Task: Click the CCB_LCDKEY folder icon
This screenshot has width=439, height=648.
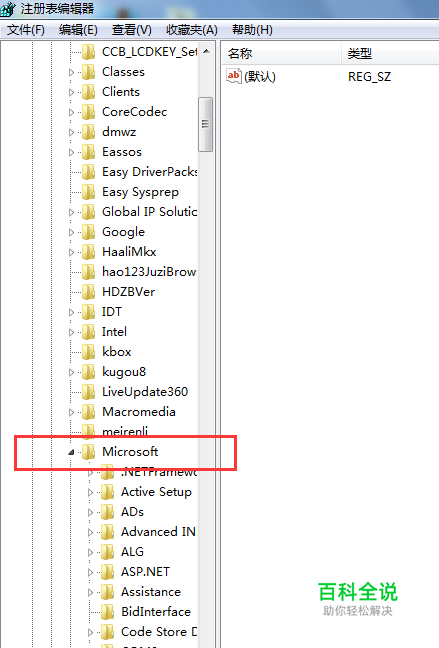Action: point(88,52)
